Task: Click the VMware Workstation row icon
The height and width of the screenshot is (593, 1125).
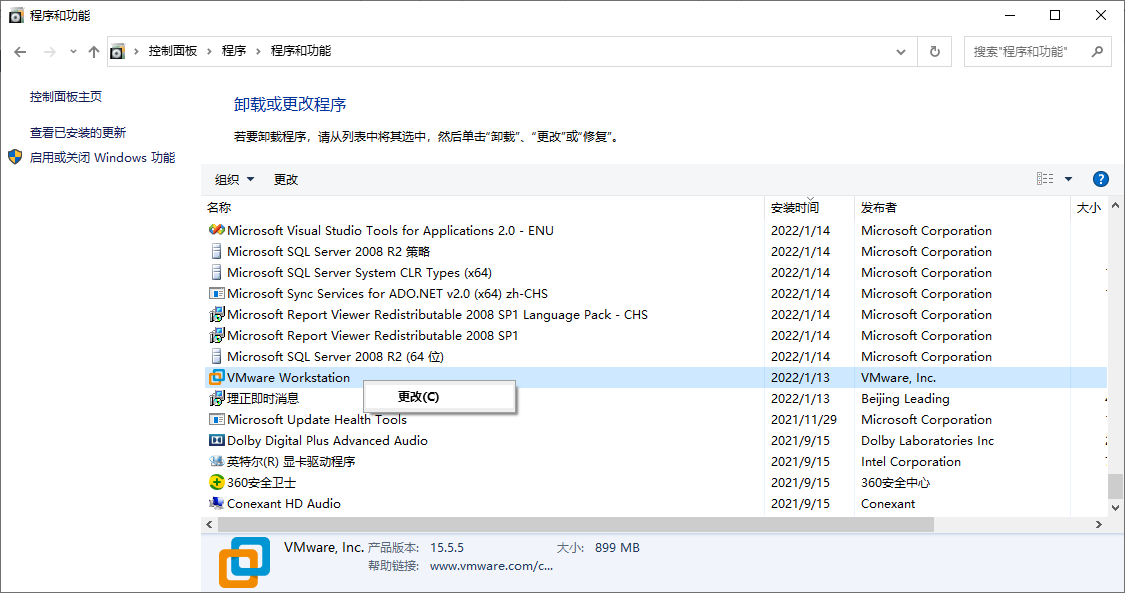Action: pos(216,377)
